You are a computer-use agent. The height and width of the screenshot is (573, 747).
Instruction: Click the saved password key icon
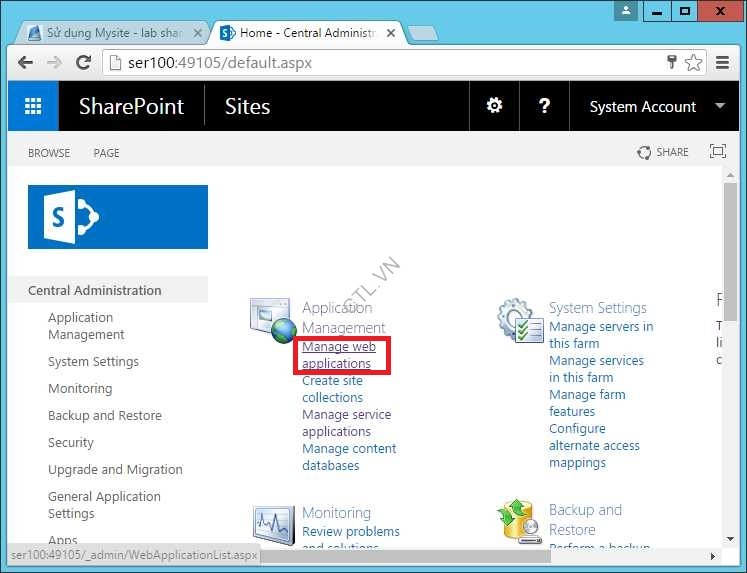(672, 62)
